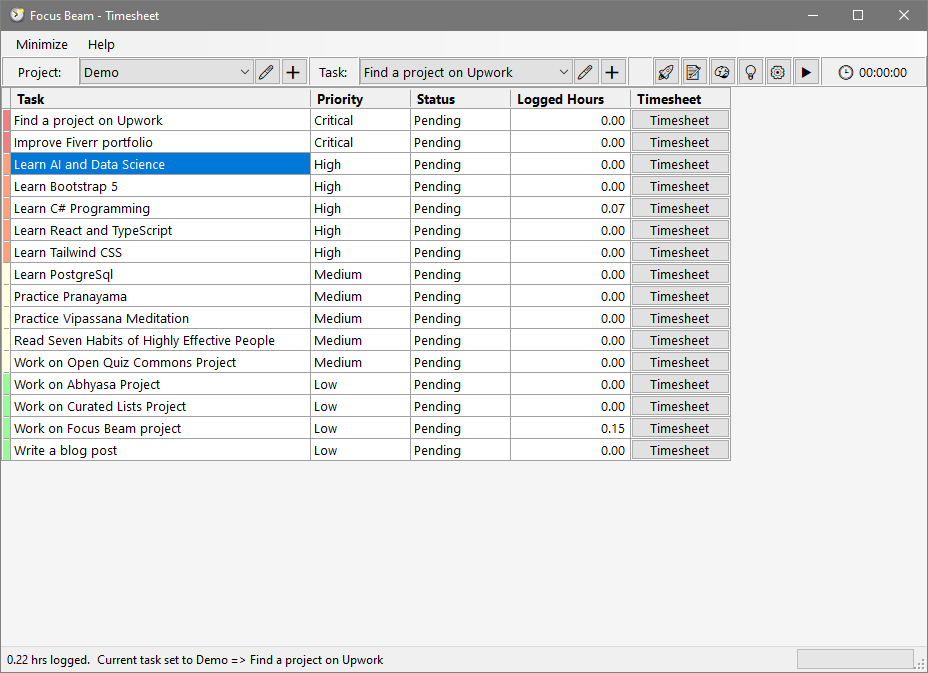Viewport: 928px width, 673px height.
Task: Click the rocket icon in the toolbar
Action: point(665,72)
